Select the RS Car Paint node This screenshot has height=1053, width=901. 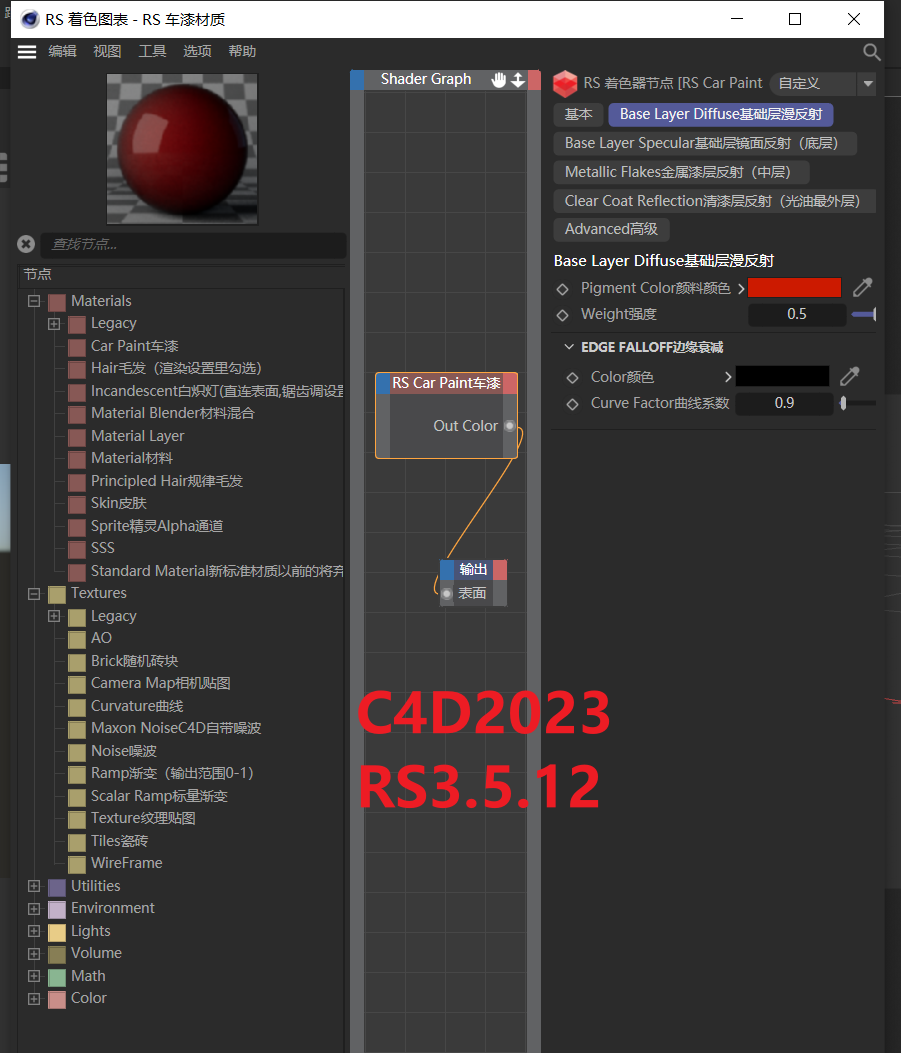tap(446, 416)
